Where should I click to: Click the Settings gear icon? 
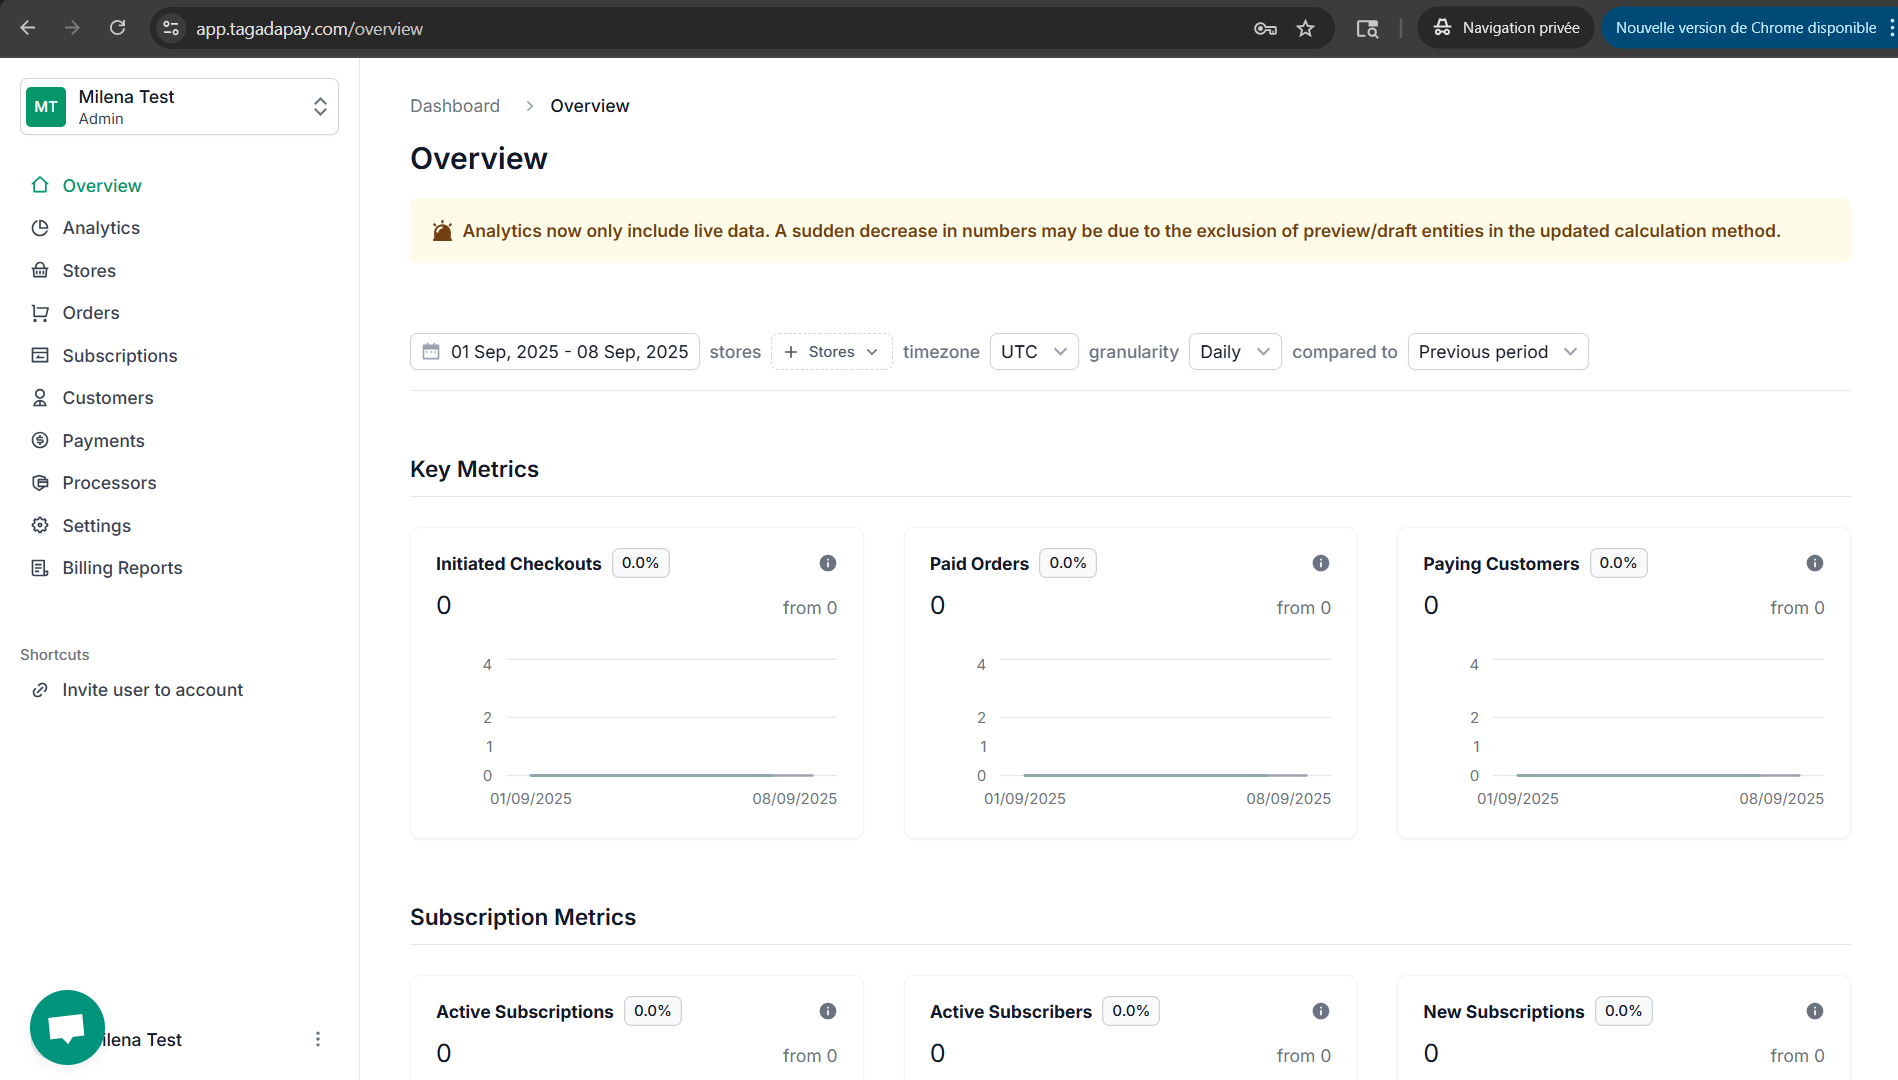tap(40, 525)
